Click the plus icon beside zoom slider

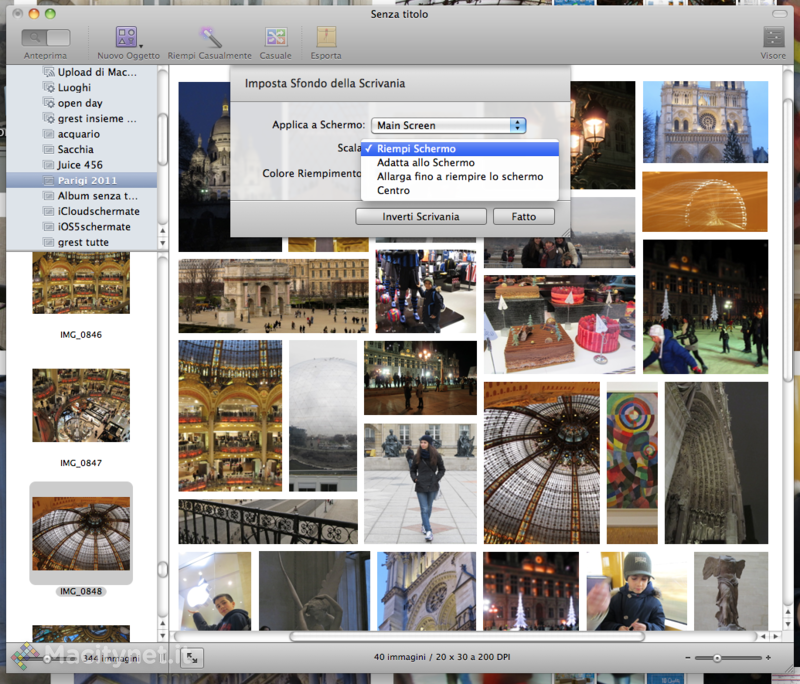(767, 658)
